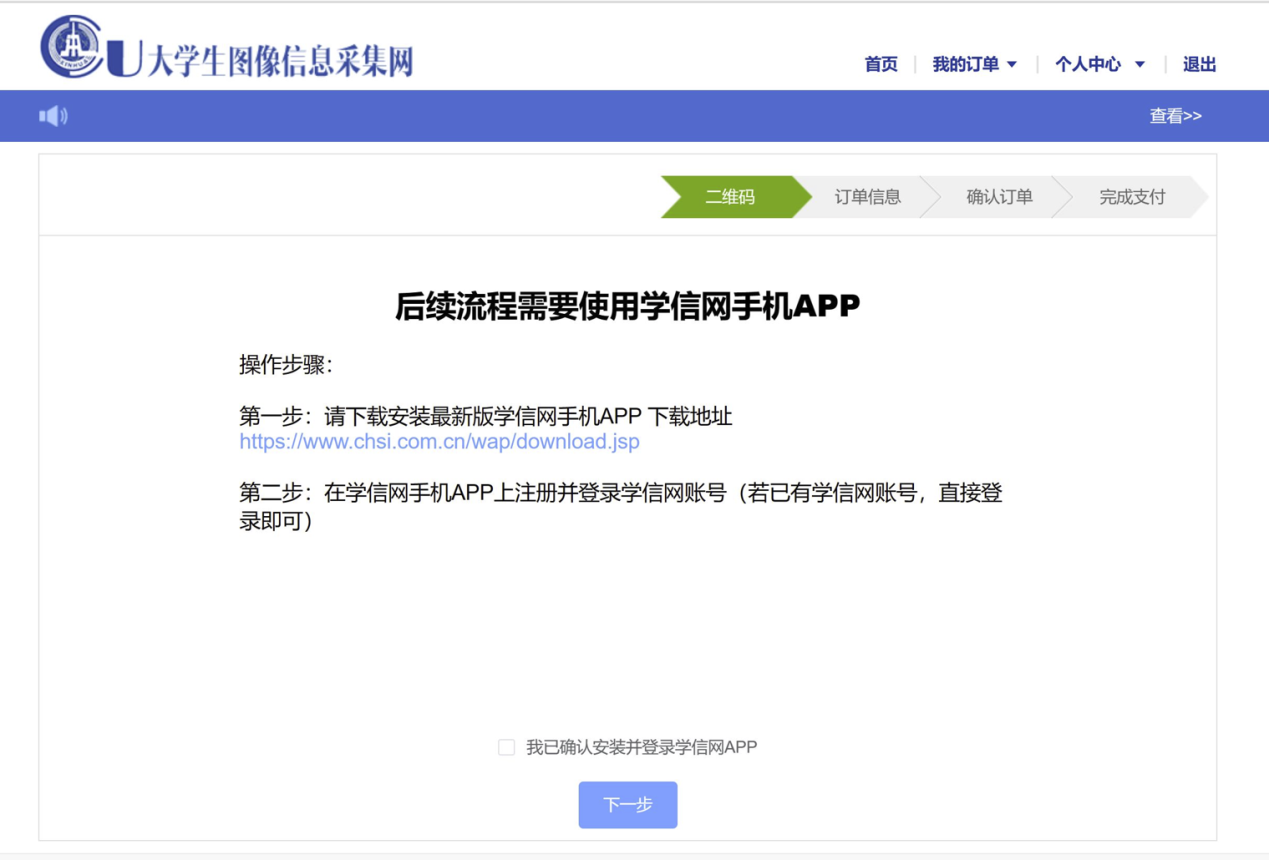Log out via 退出 link
1269x860 pixels.
click(x=1199, y=64)
